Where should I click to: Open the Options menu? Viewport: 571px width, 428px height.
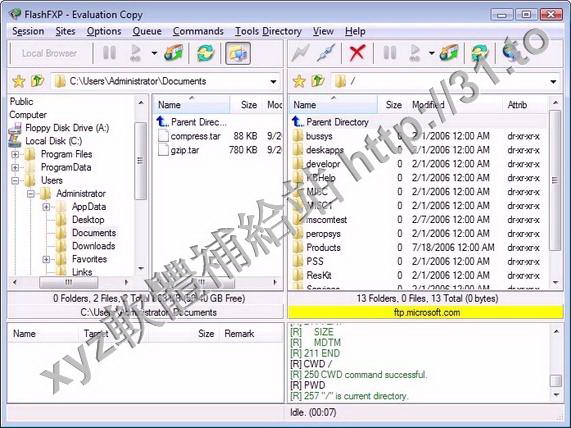[104, 31]
